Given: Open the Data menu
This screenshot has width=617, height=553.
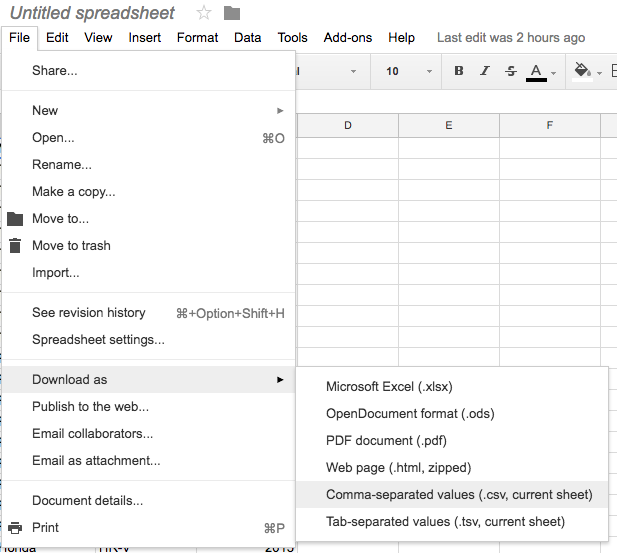Looking at the screenshot, I should [x=248, y=38].
